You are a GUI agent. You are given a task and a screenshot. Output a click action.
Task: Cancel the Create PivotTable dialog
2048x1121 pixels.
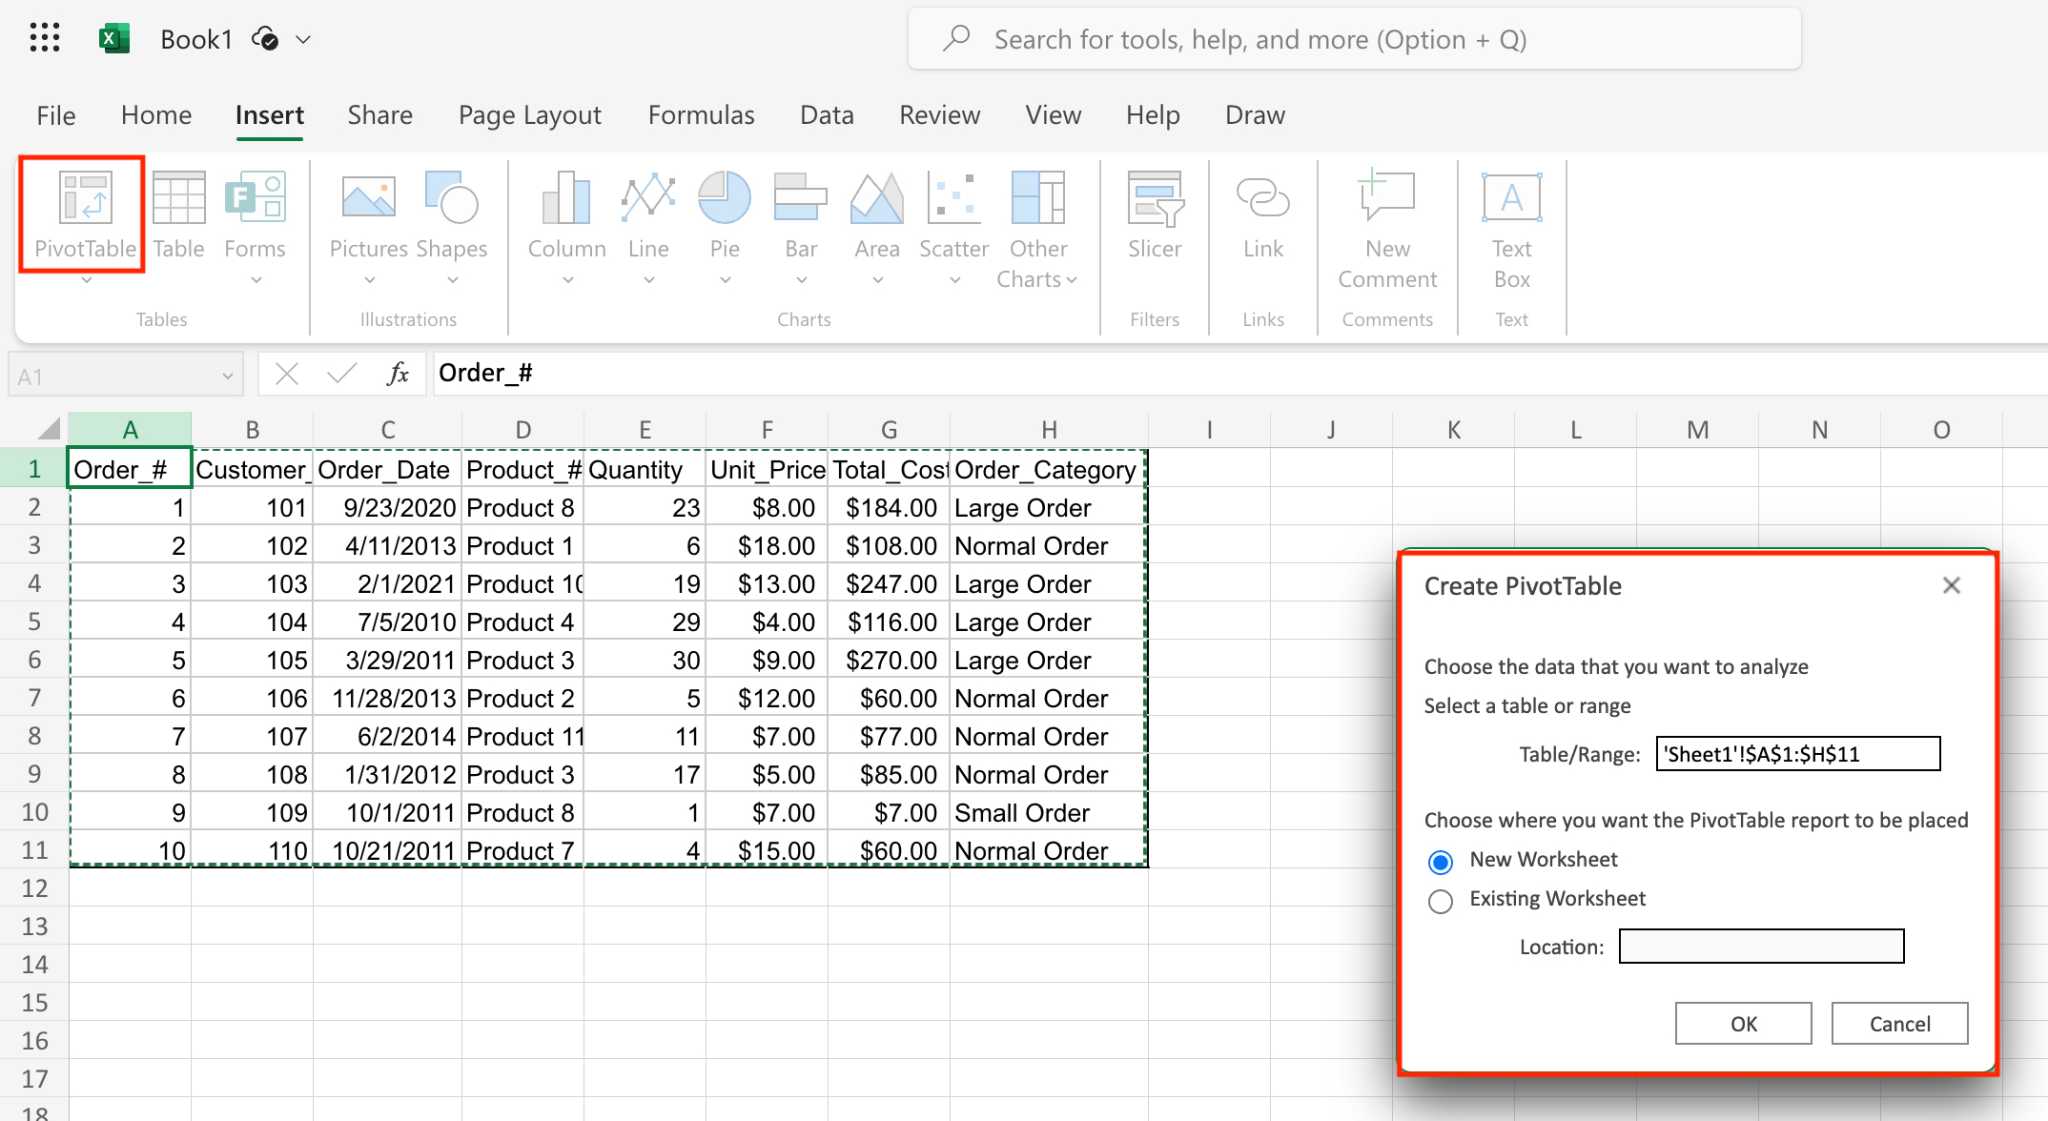click(1898, 1023)
